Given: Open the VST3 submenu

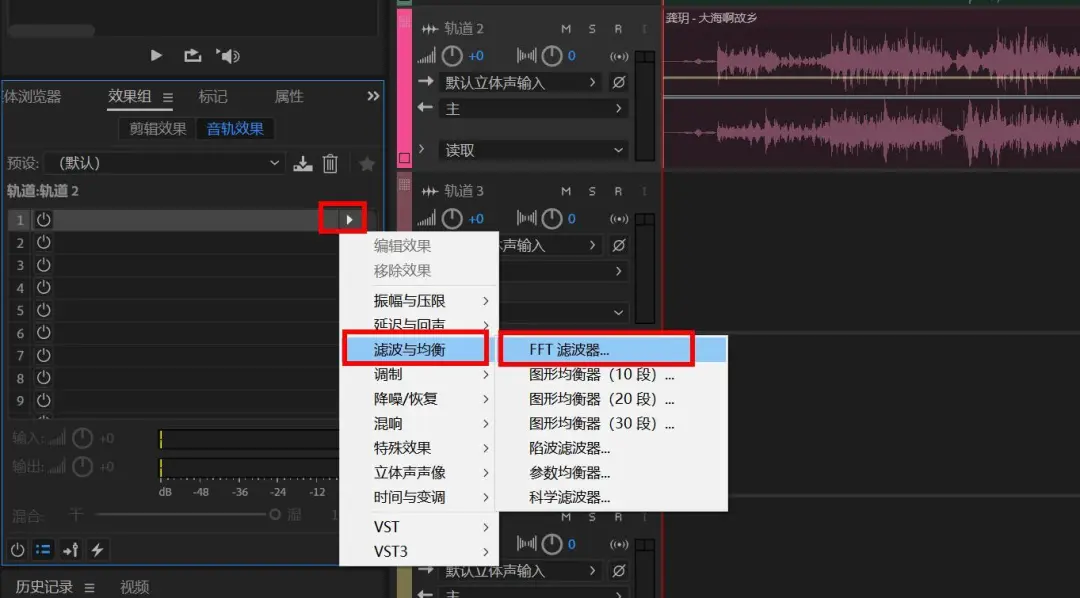Looking at the screenshot, I should click(419, 552).
